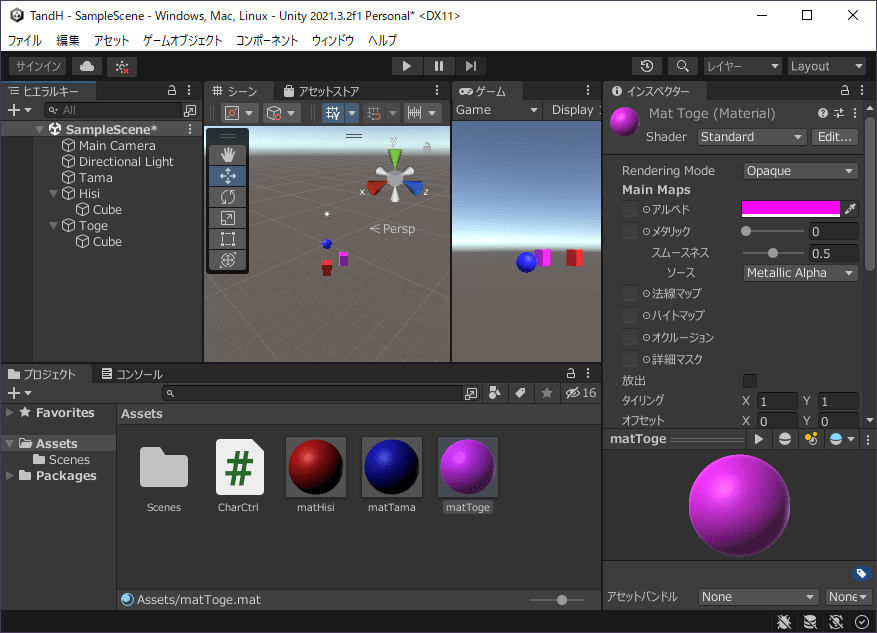Expand the Packages folder

pos(10,475)
